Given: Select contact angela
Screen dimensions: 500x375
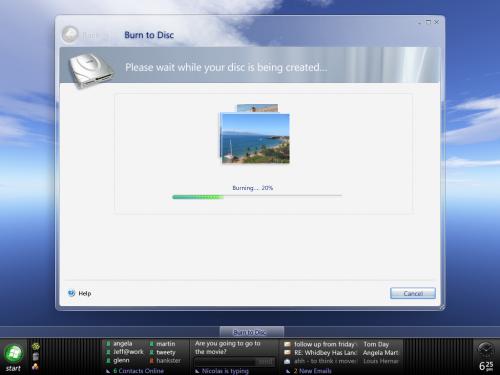Looking at the screenshot, I should coord(123,344).
